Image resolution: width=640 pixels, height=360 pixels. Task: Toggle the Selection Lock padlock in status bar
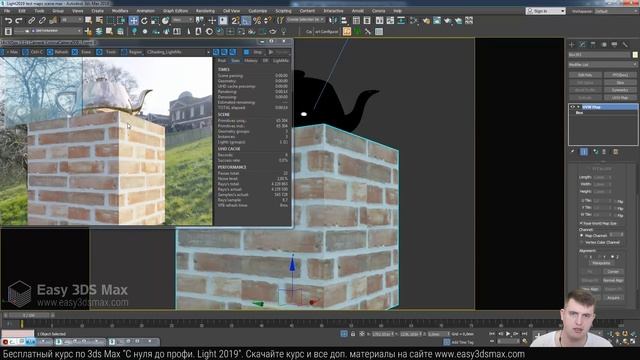pyautogui.click(x=353, y=334)
